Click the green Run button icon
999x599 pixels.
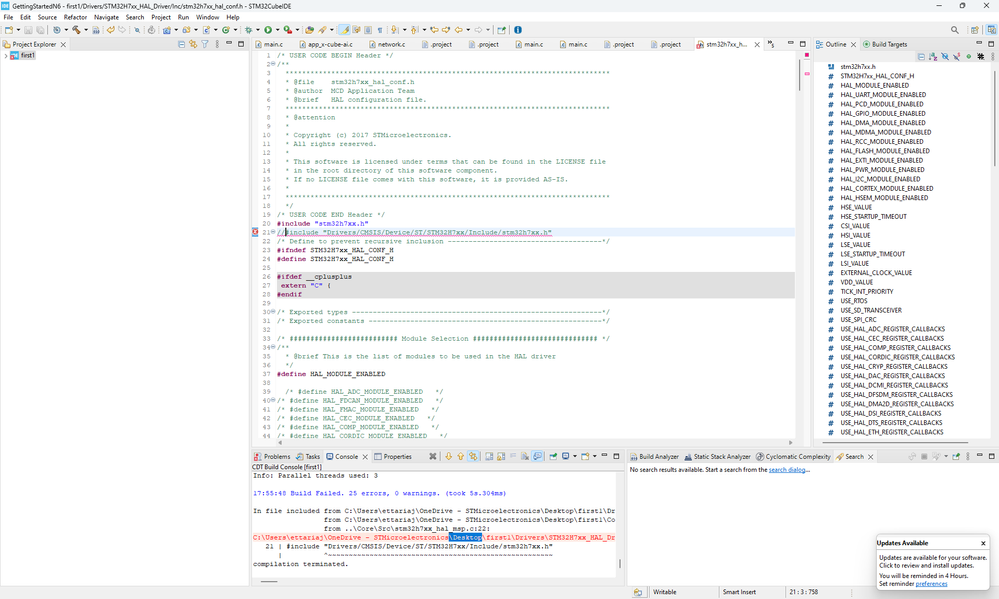[x=267, y=30]
